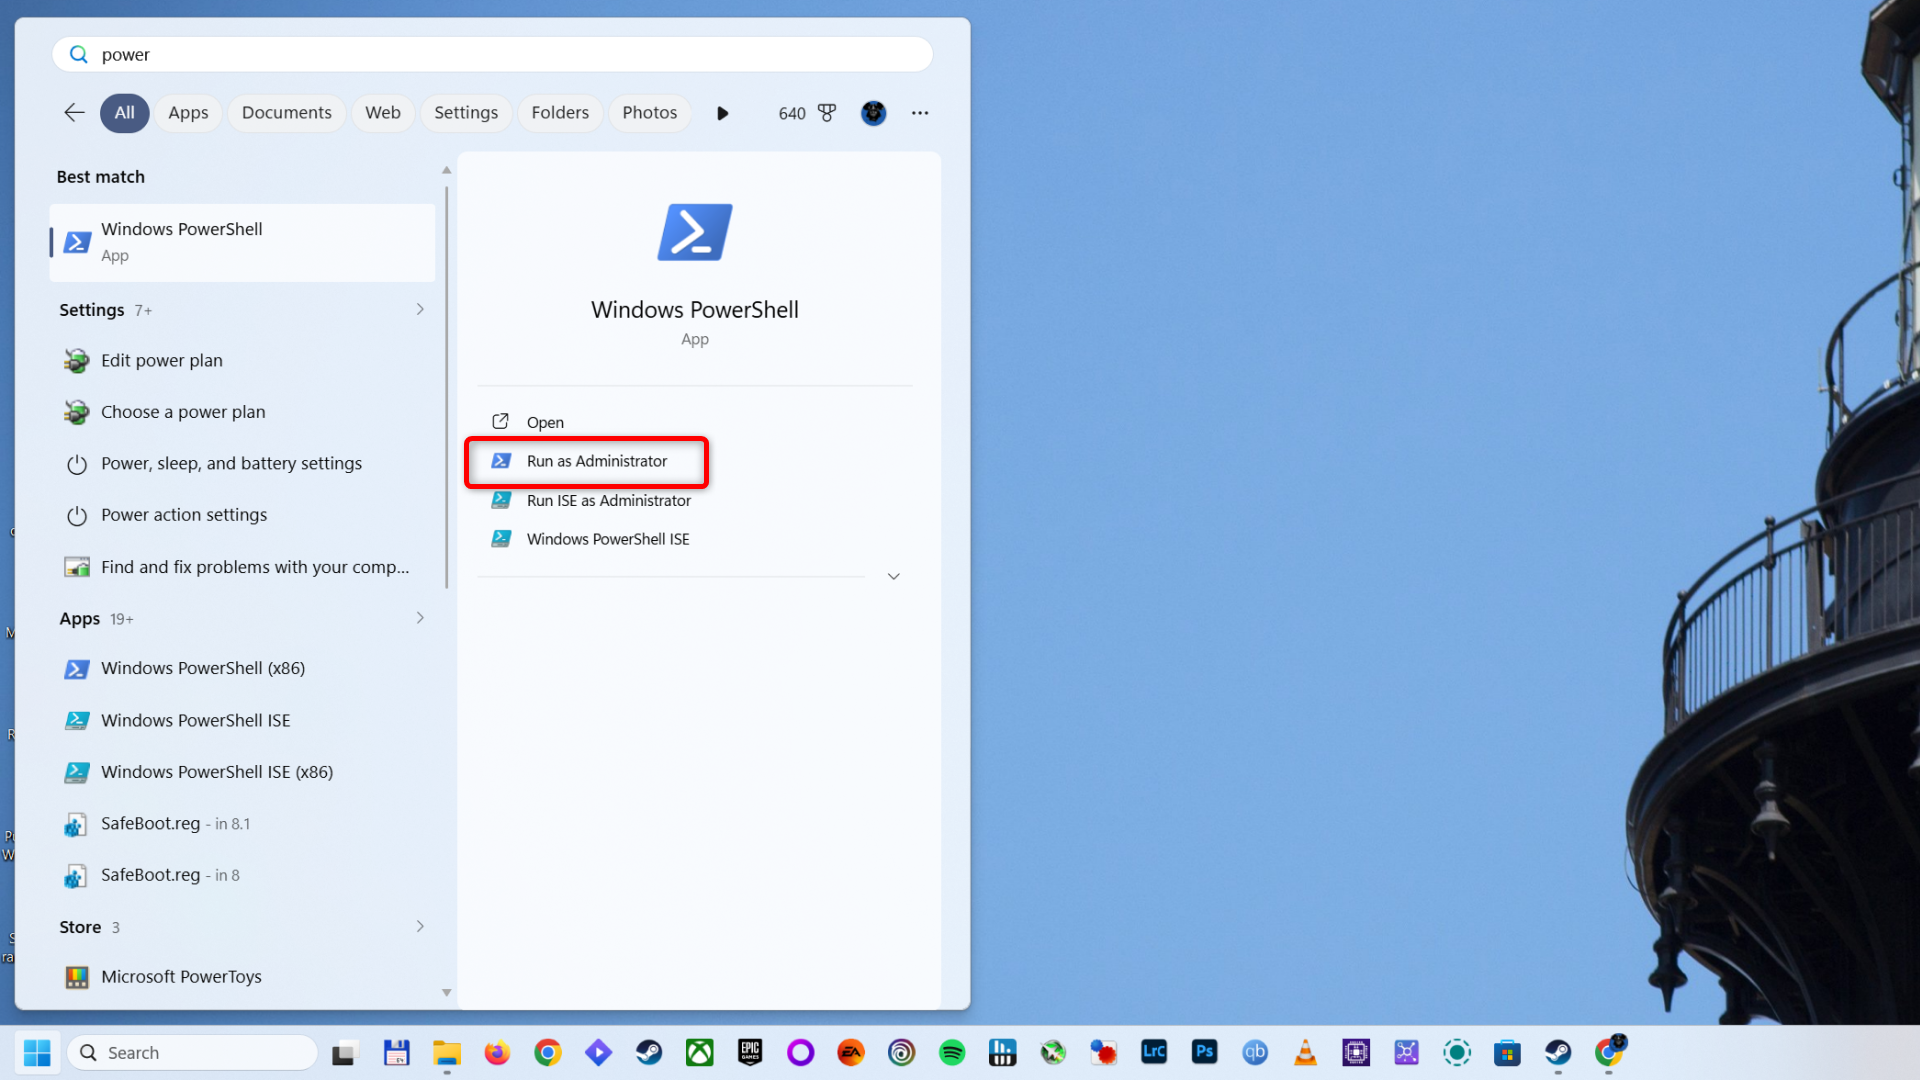This screenshot has height=1080, width=1920.
Task: Open Windows PowerShell from Best match
Action: [242, 242]
